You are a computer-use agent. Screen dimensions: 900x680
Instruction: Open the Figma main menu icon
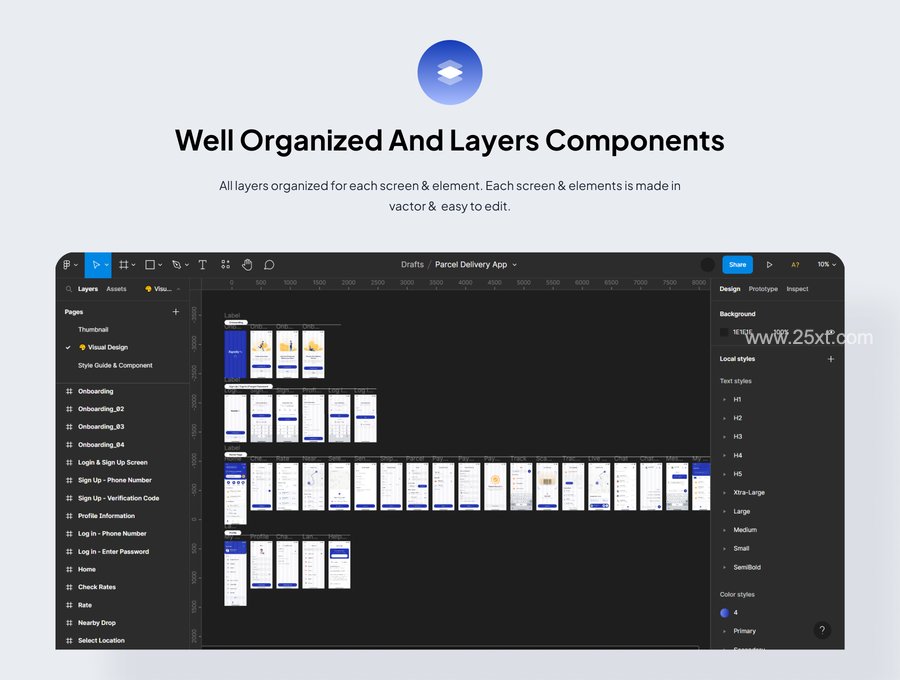(68, 265)
